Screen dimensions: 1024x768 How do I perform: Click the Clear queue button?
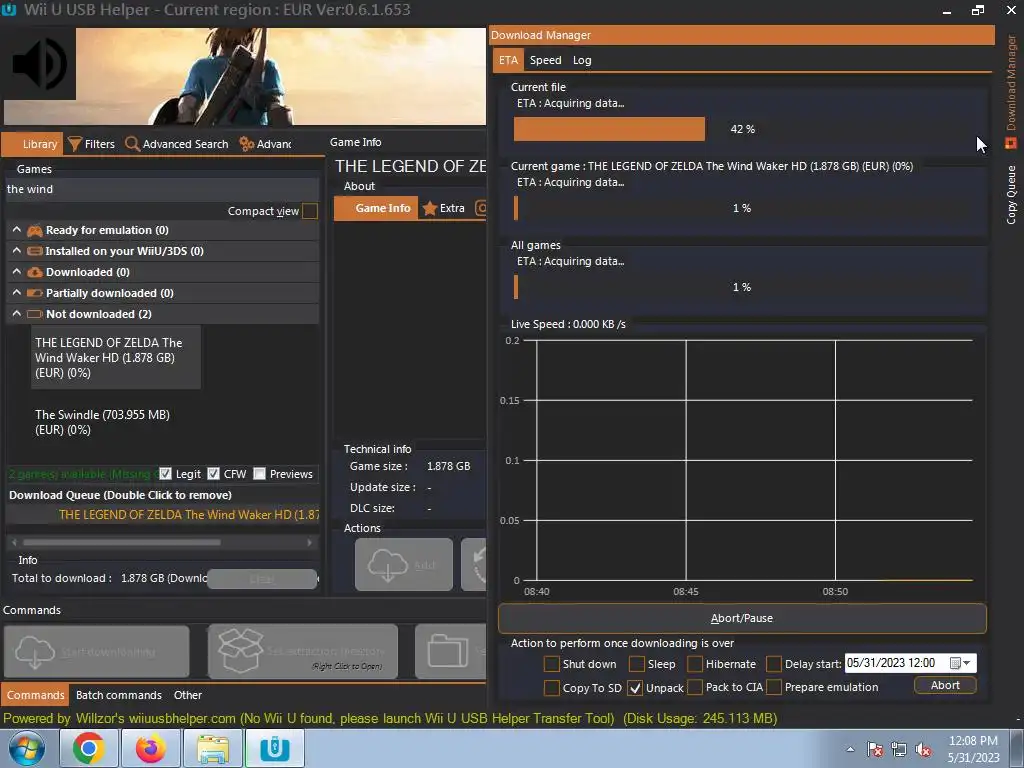pos(262,579)
